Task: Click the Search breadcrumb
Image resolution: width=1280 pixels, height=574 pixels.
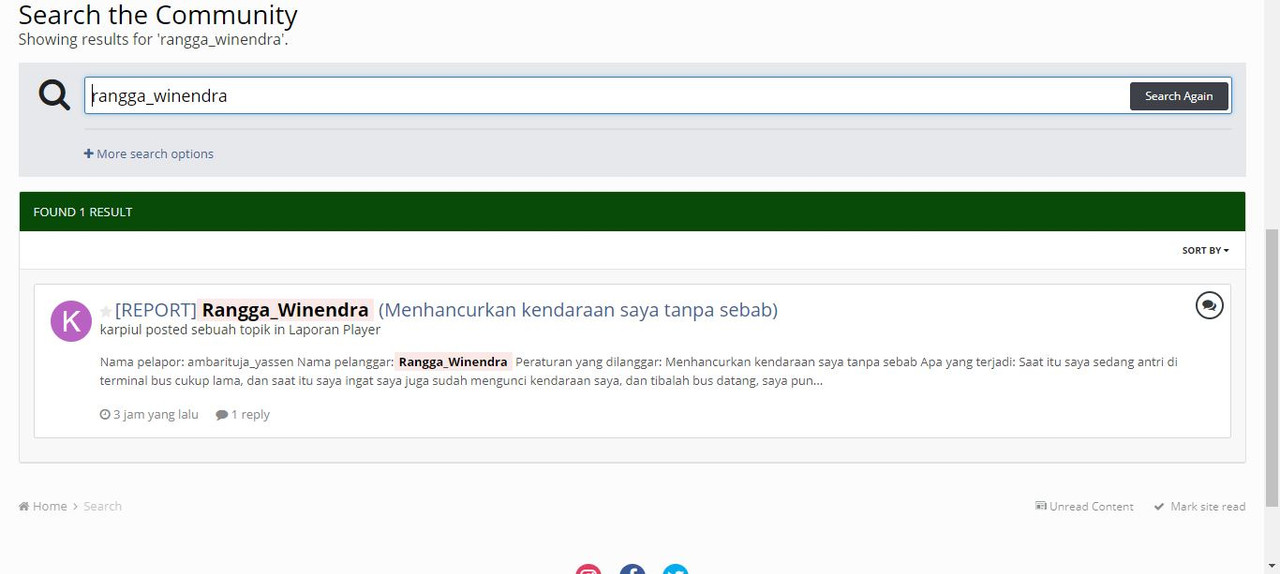Action: pos(102,507)
